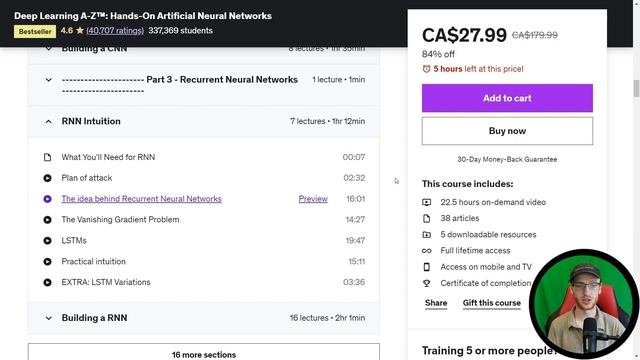Click the 7 lectures • 1hr 12min text
The height and width of the screenshot is (360, 640).
click(x=328, y=121)
